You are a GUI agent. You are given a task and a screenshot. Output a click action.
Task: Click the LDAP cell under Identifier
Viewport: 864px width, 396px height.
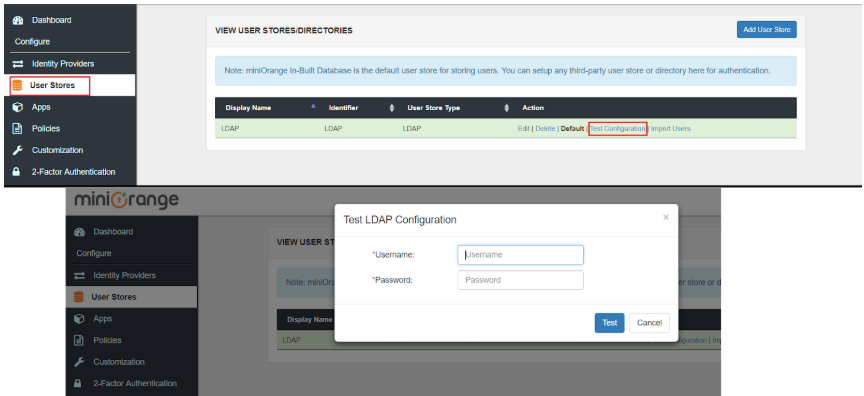(333, 129)
